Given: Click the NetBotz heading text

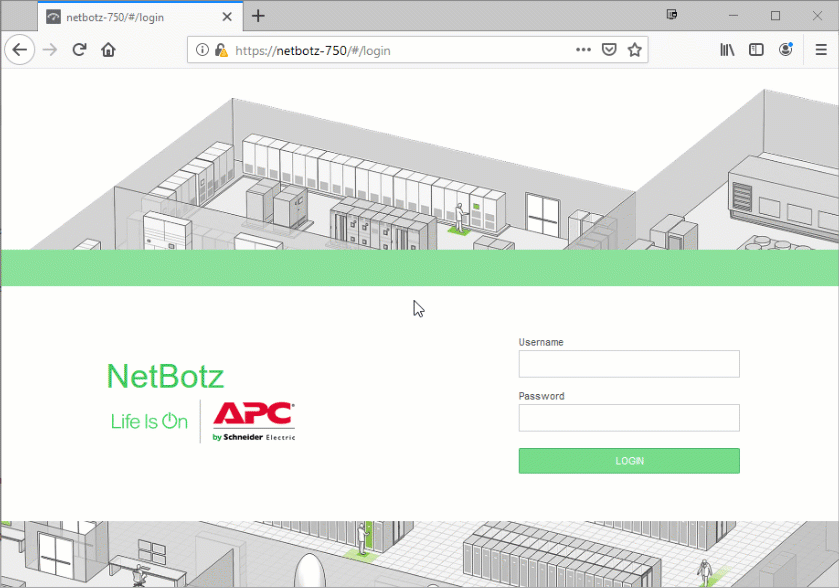Looking at the screenshot, I should 165,376.
